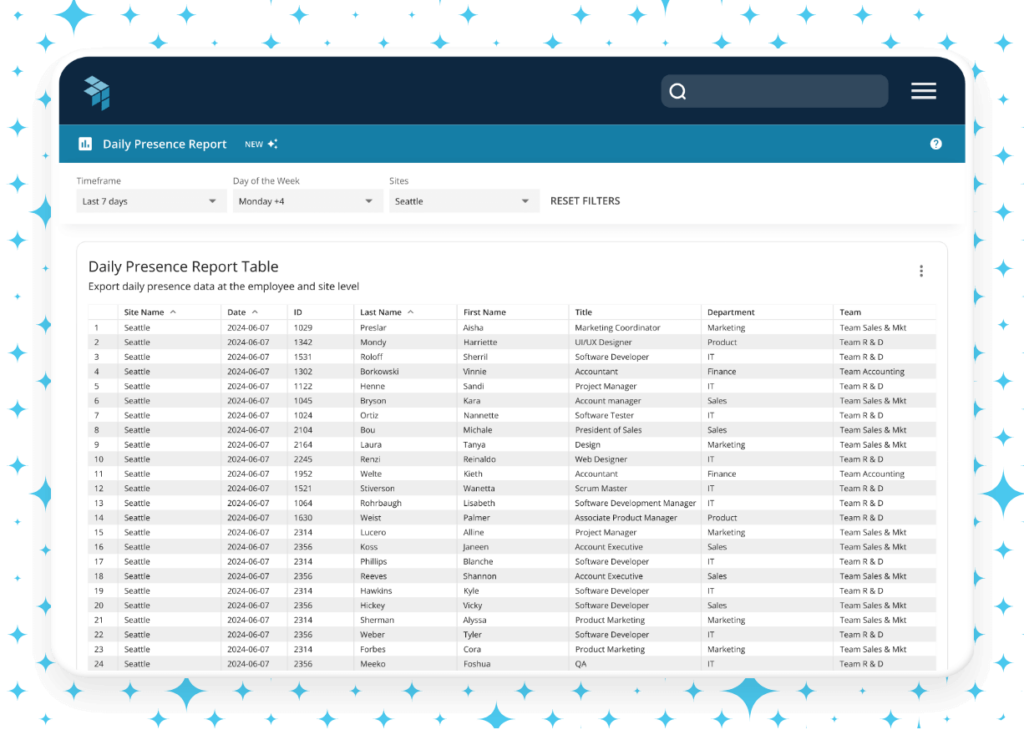Open the help question mark icon
The image size is (1024, 745).
pyautogui.click(x=936, y=143)
